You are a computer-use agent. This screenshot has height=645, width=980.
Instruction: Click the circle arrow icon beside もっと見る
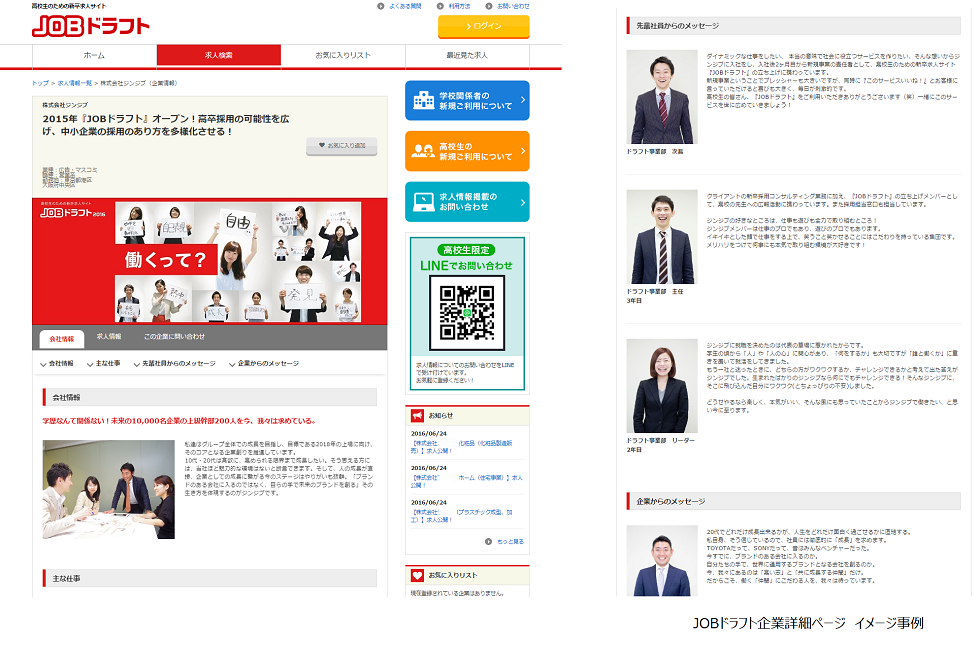489,541
